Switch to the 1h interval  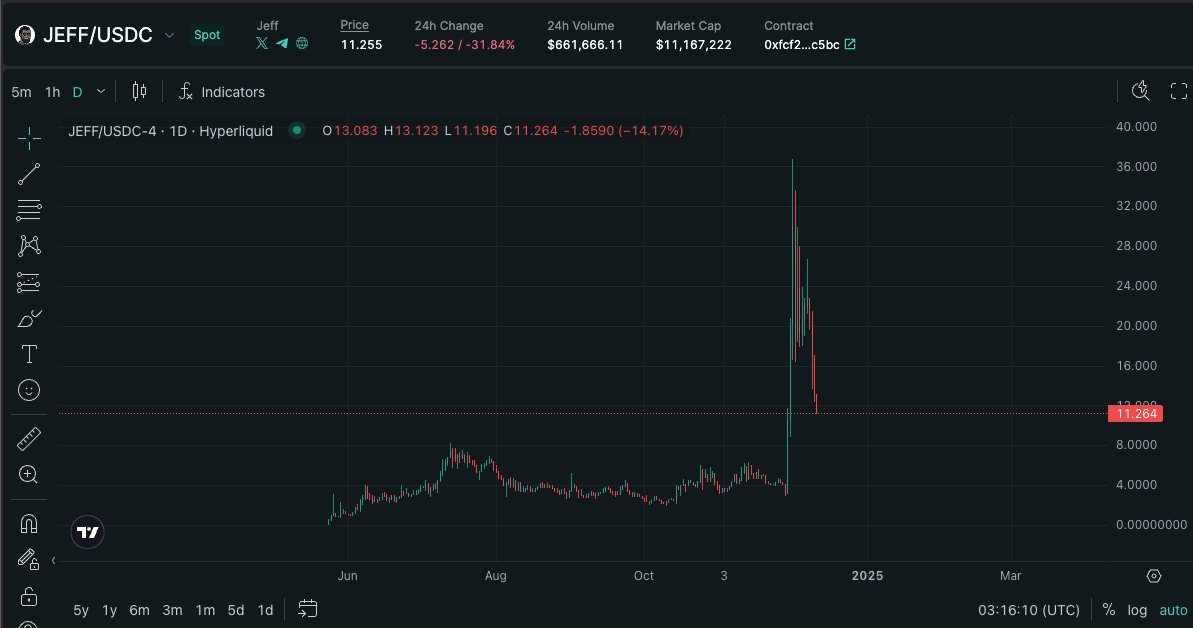[52, 92]
